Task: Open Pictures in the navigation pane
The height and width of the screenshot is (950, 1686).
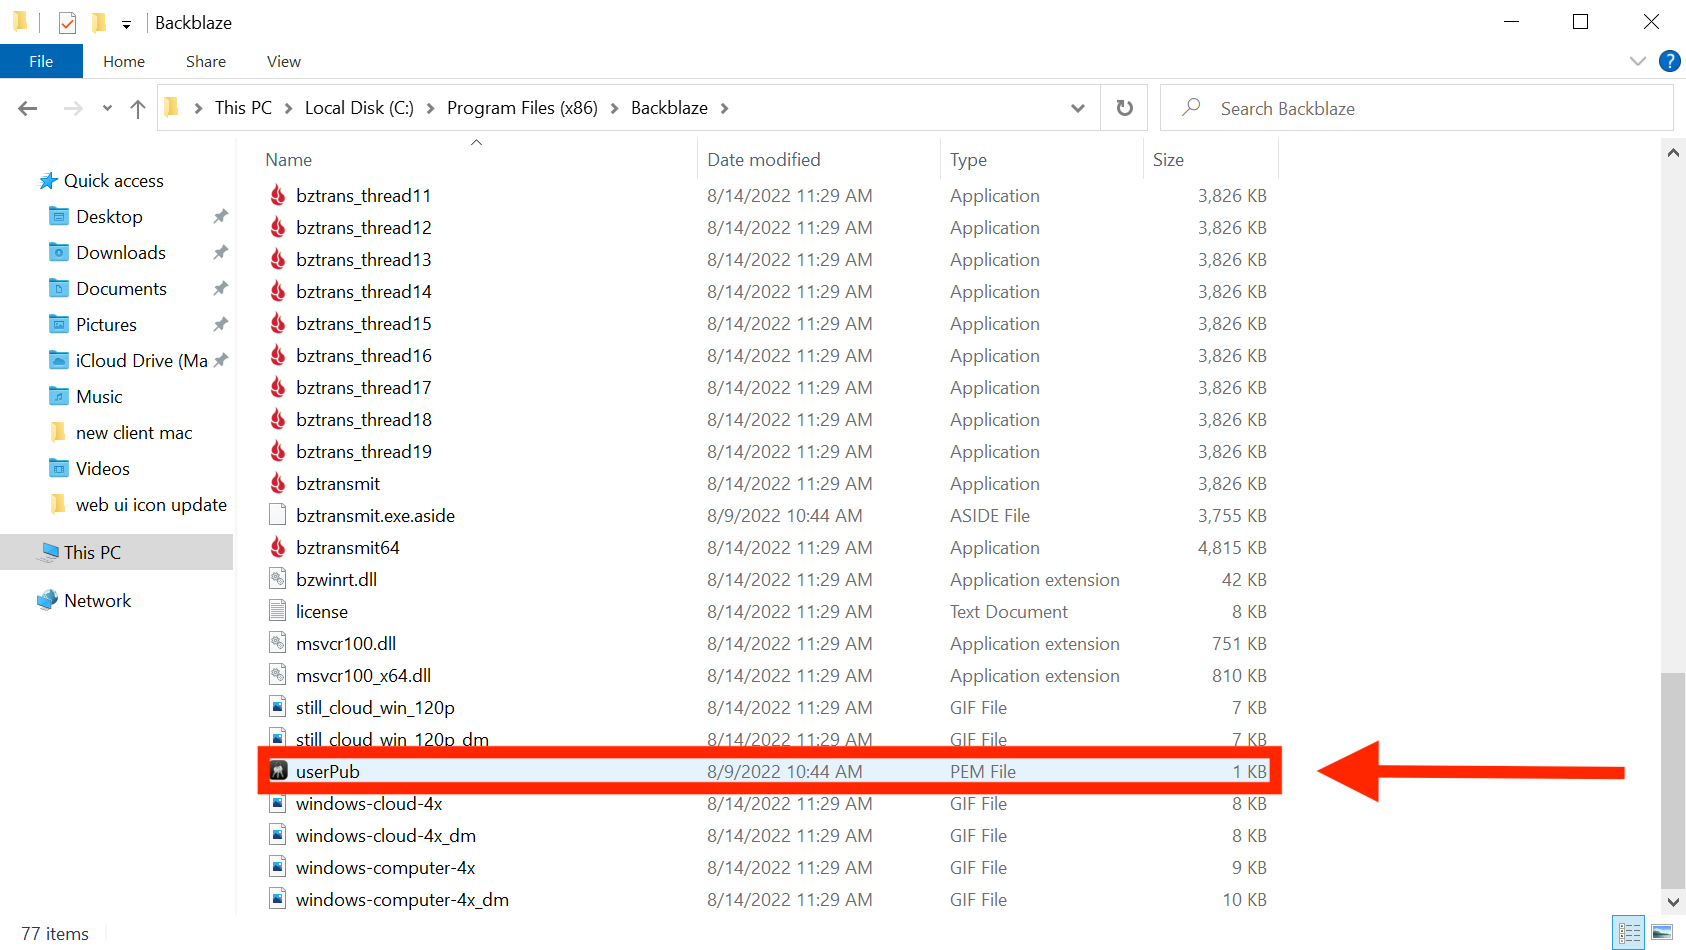Action: pyautogui.click(x=106, y=325)
